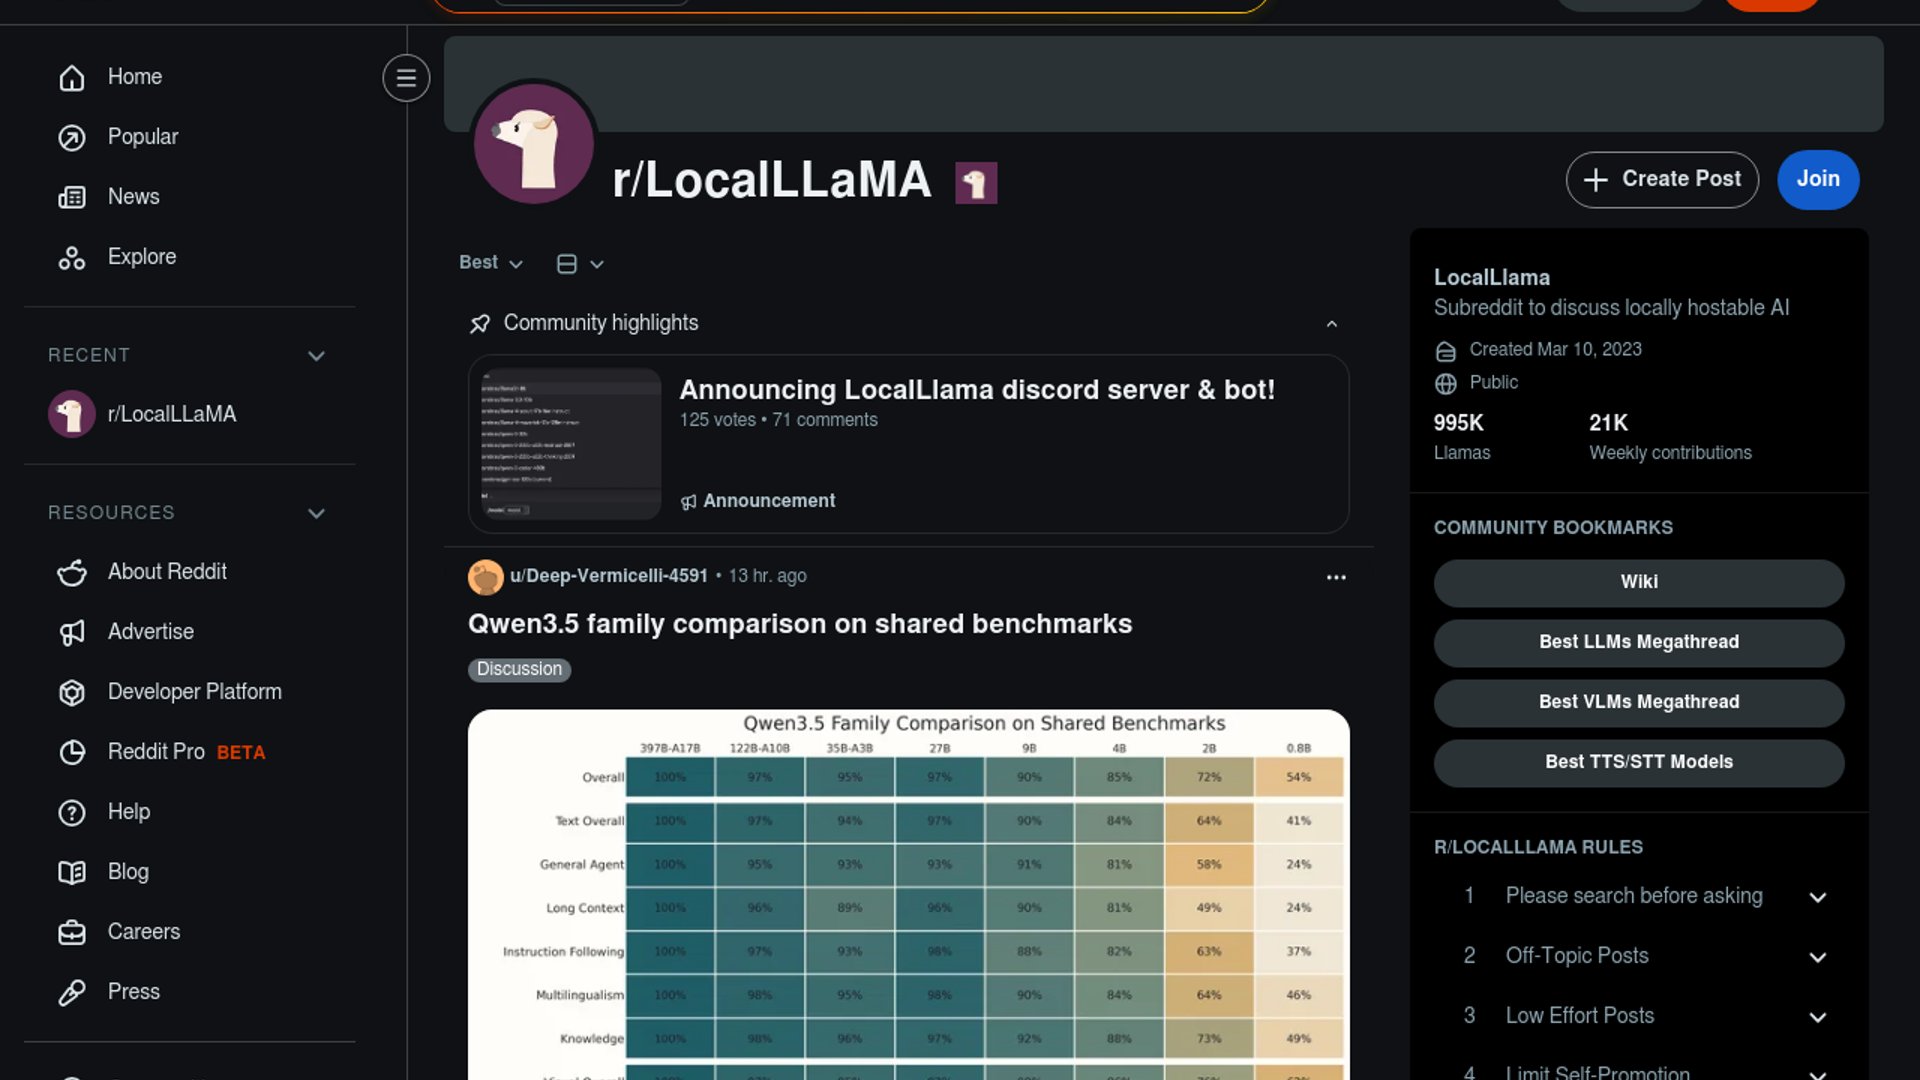The height and width of the screenshot is (1080, 1920).
Task: Open the card view layout dropdown
Action: [580, 264]
